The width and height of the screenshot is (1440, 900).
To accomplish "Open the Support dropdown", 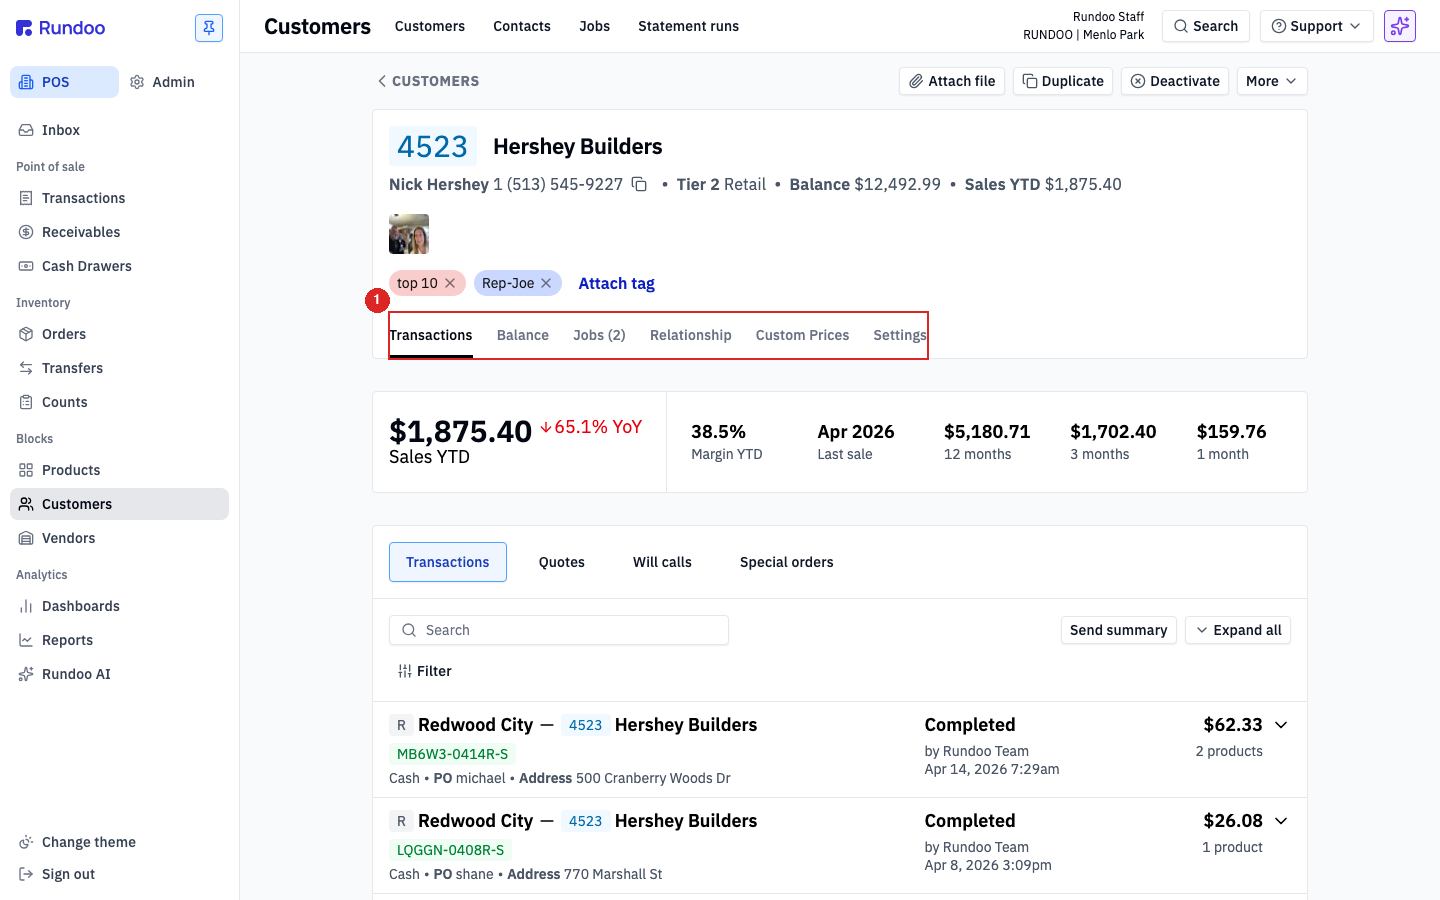I will pyautogui.click(x=1316, y=26).
